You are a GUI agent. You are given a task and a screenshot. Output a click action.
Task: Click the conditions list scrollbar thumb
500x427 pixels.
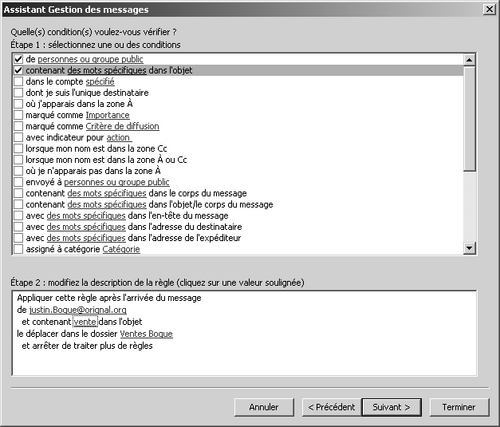(469, 119)
